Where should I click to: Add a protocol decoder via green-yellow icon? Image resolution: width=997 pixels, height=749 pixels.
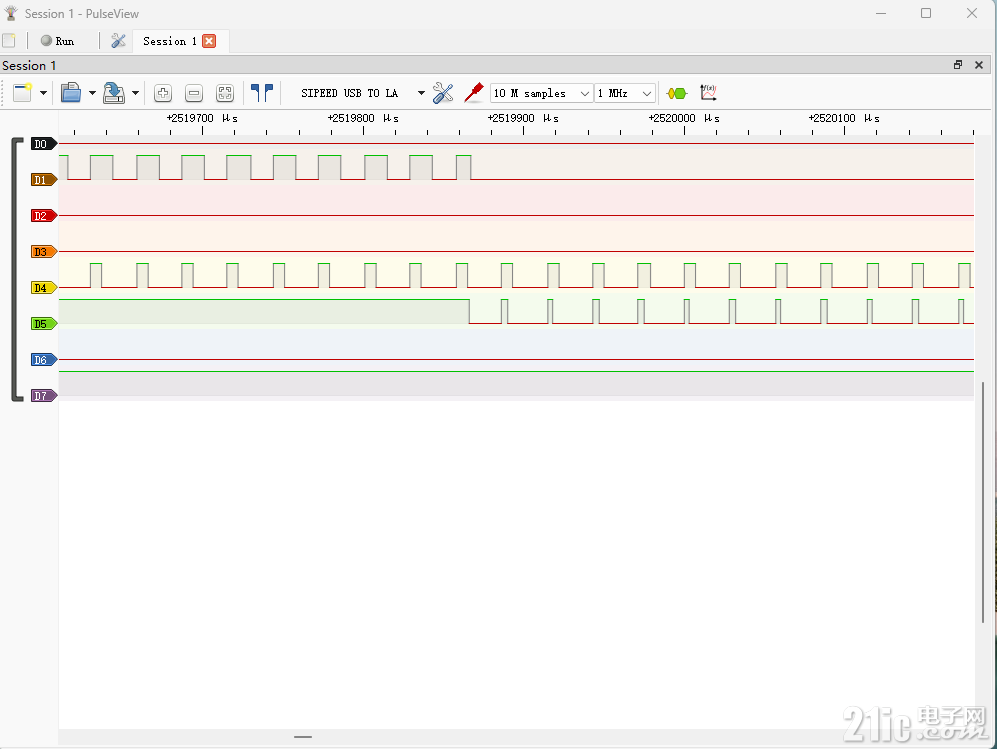pyautogui.click(x=677, y=93)
